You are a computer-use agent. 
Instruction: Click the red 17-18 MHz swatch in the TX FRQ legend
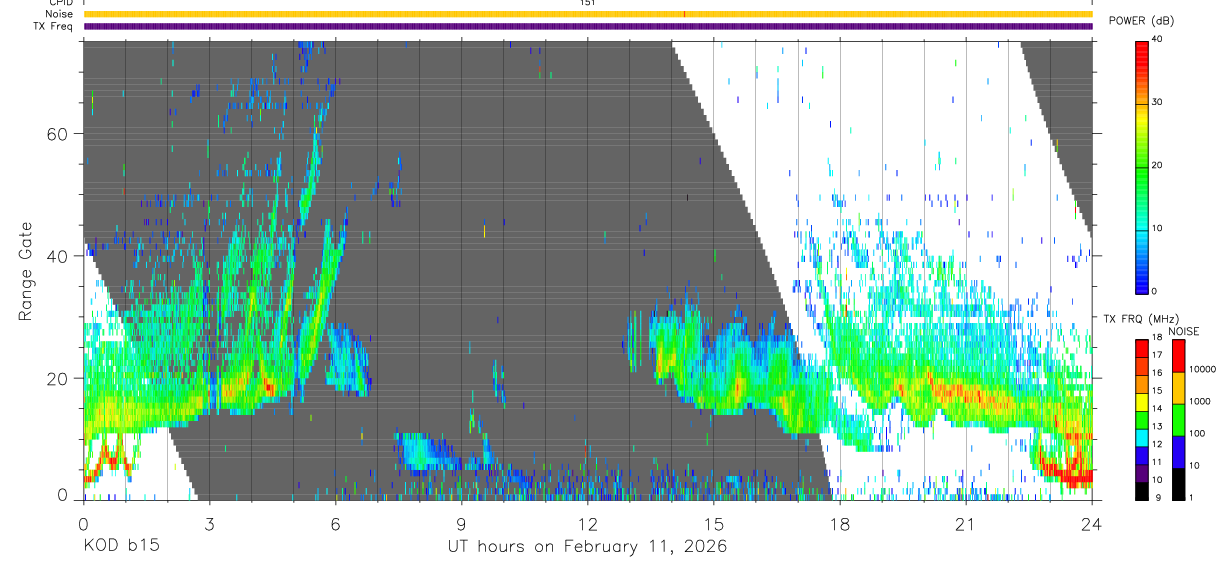coord(1141,349)
